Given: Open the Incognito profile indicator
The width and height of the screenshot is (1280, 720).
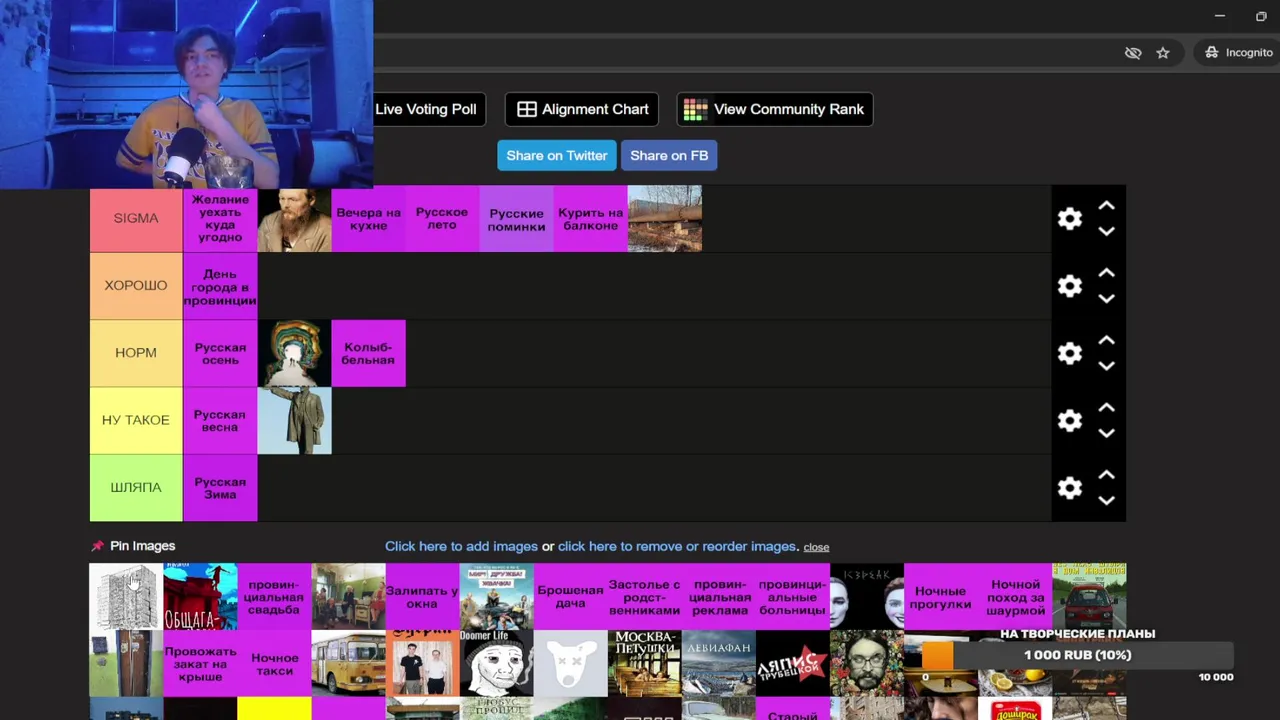Looking at the screenshot, I should pyautogui.click(x=1239, y=53).
